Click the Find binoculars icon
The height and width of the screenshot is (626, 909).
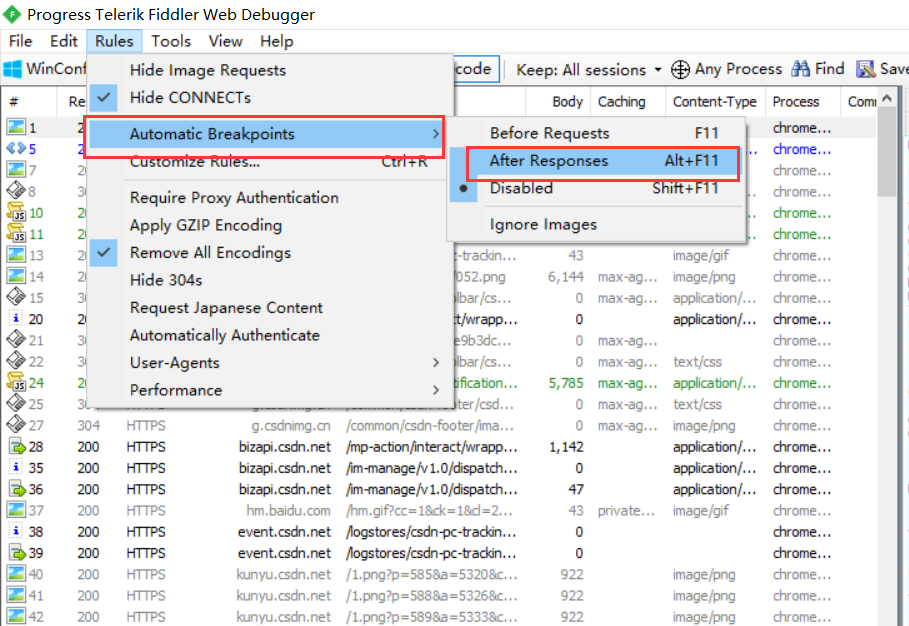pos(801,69)
